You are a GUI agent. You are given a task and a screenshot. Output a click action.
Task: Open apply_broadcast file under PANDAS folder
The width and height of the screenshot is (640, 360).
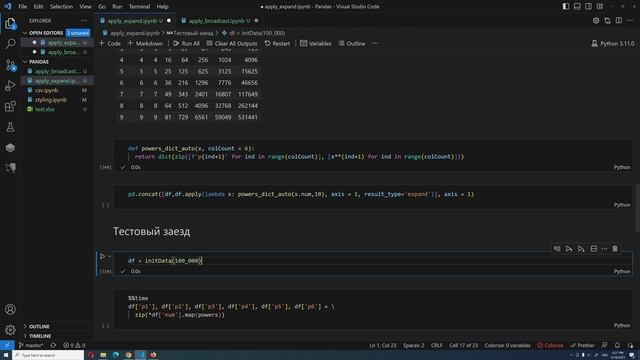pos(57,71)
